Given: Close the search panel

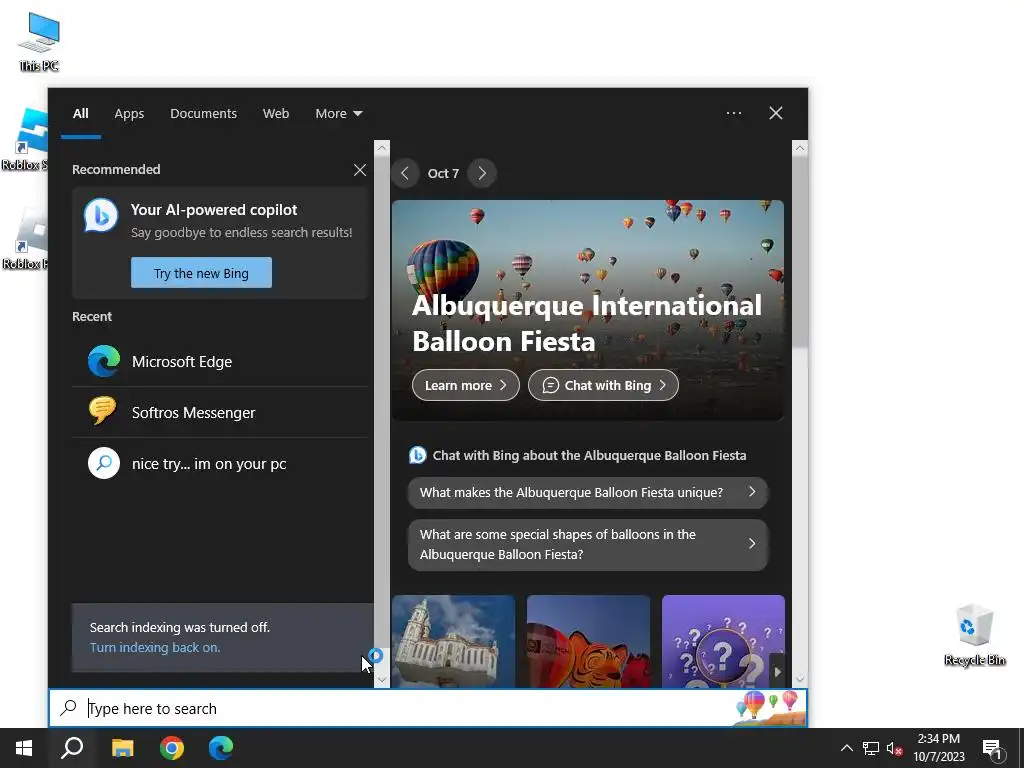Looking at the screenshot, I should tap(776, 113).
